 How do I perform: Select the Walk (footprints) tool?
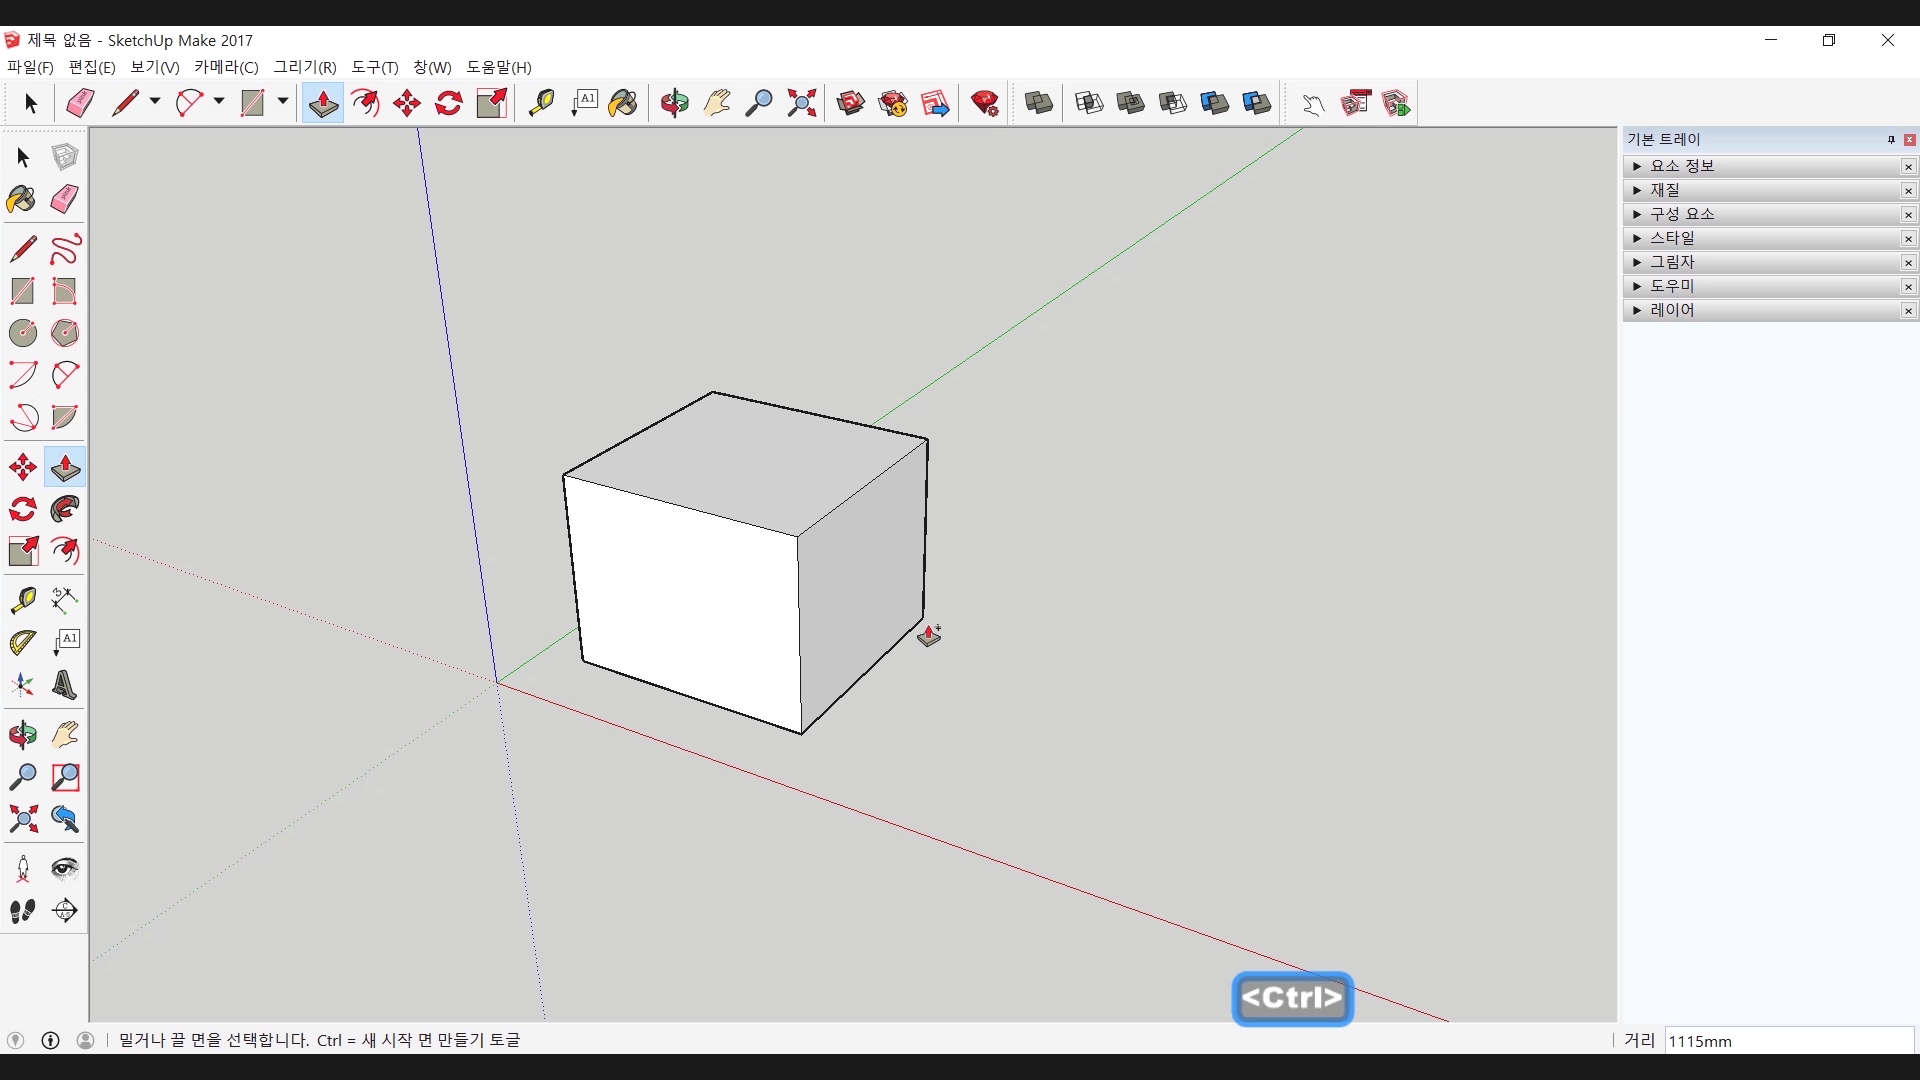click(22, 911)
